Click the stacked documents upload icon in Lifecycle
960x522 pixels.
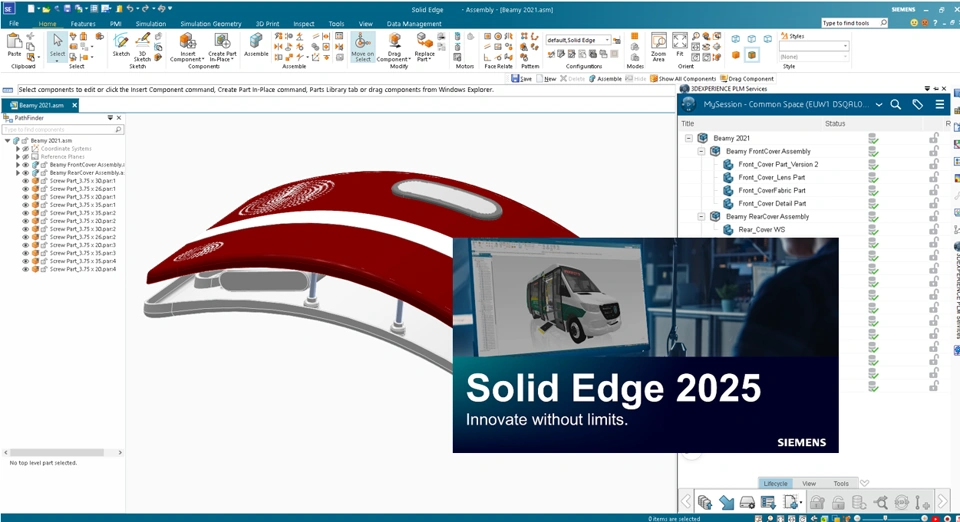pos(705,502)
